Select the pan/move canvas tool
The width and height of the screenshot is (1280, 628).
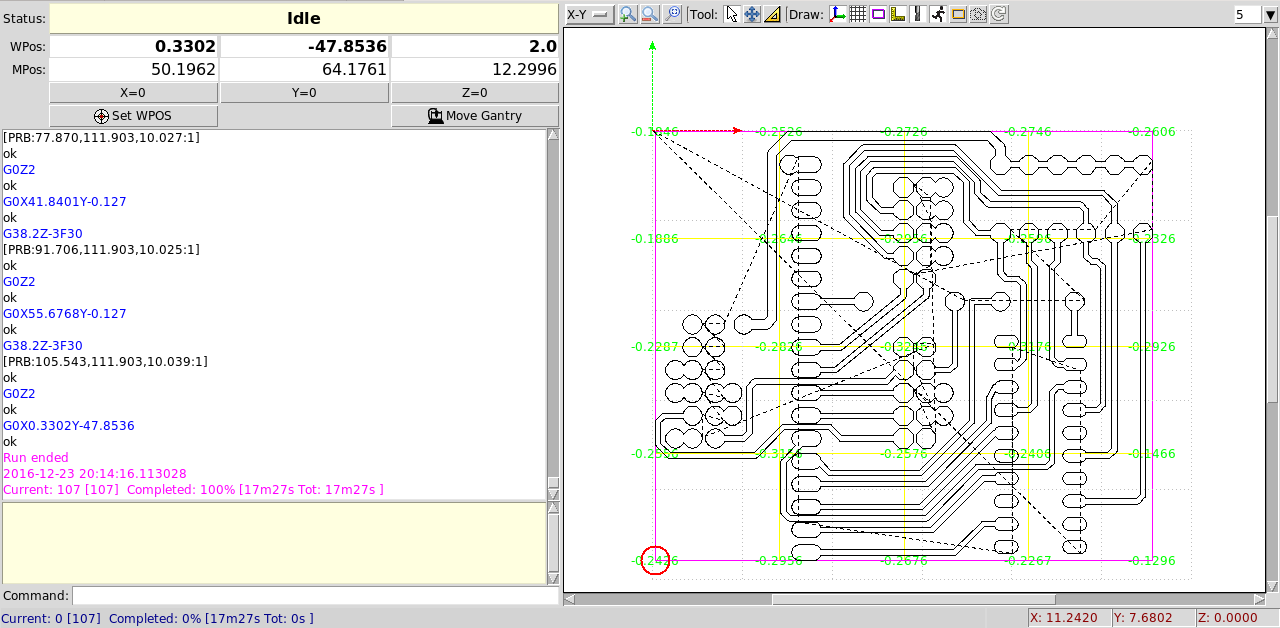pos(752,14)
